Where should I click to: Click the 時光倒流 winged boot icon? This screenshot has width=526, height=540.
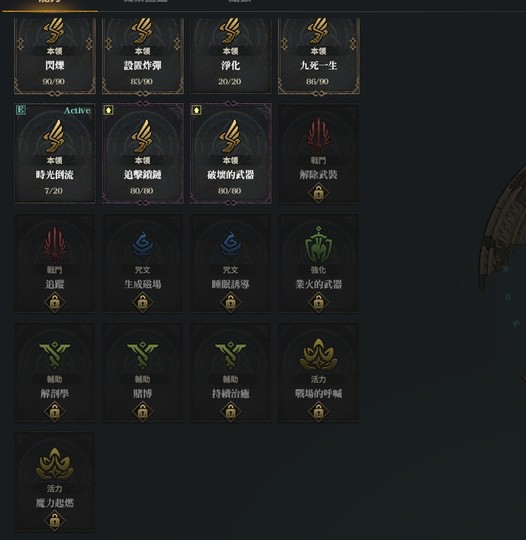(x=54, y=137)
